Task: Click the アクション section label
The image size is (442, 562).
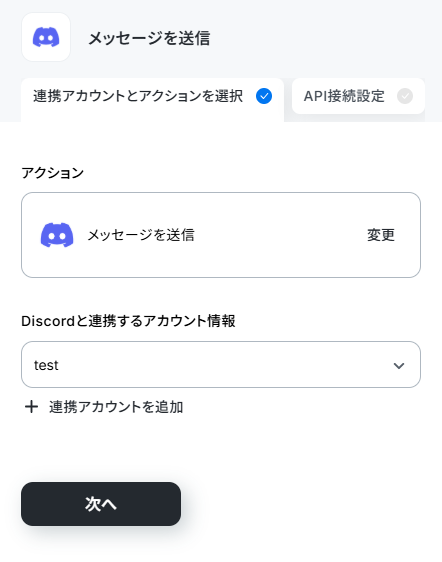Action: 52,173
